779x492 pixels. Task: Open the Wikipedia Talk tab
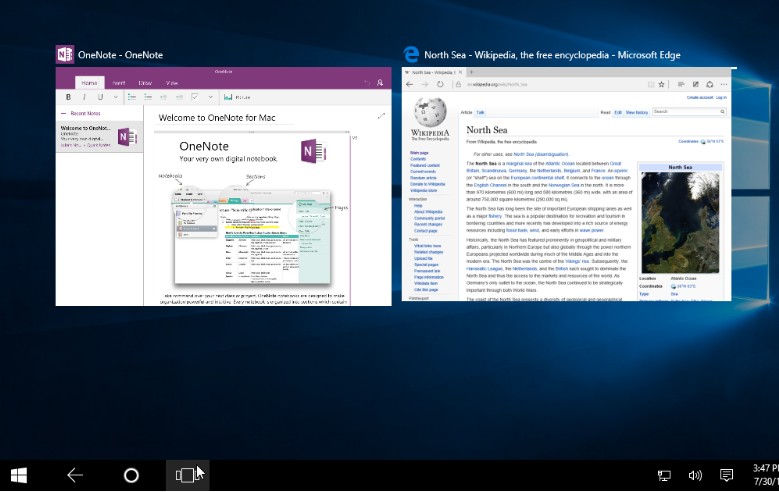click(x=480, y=112)
